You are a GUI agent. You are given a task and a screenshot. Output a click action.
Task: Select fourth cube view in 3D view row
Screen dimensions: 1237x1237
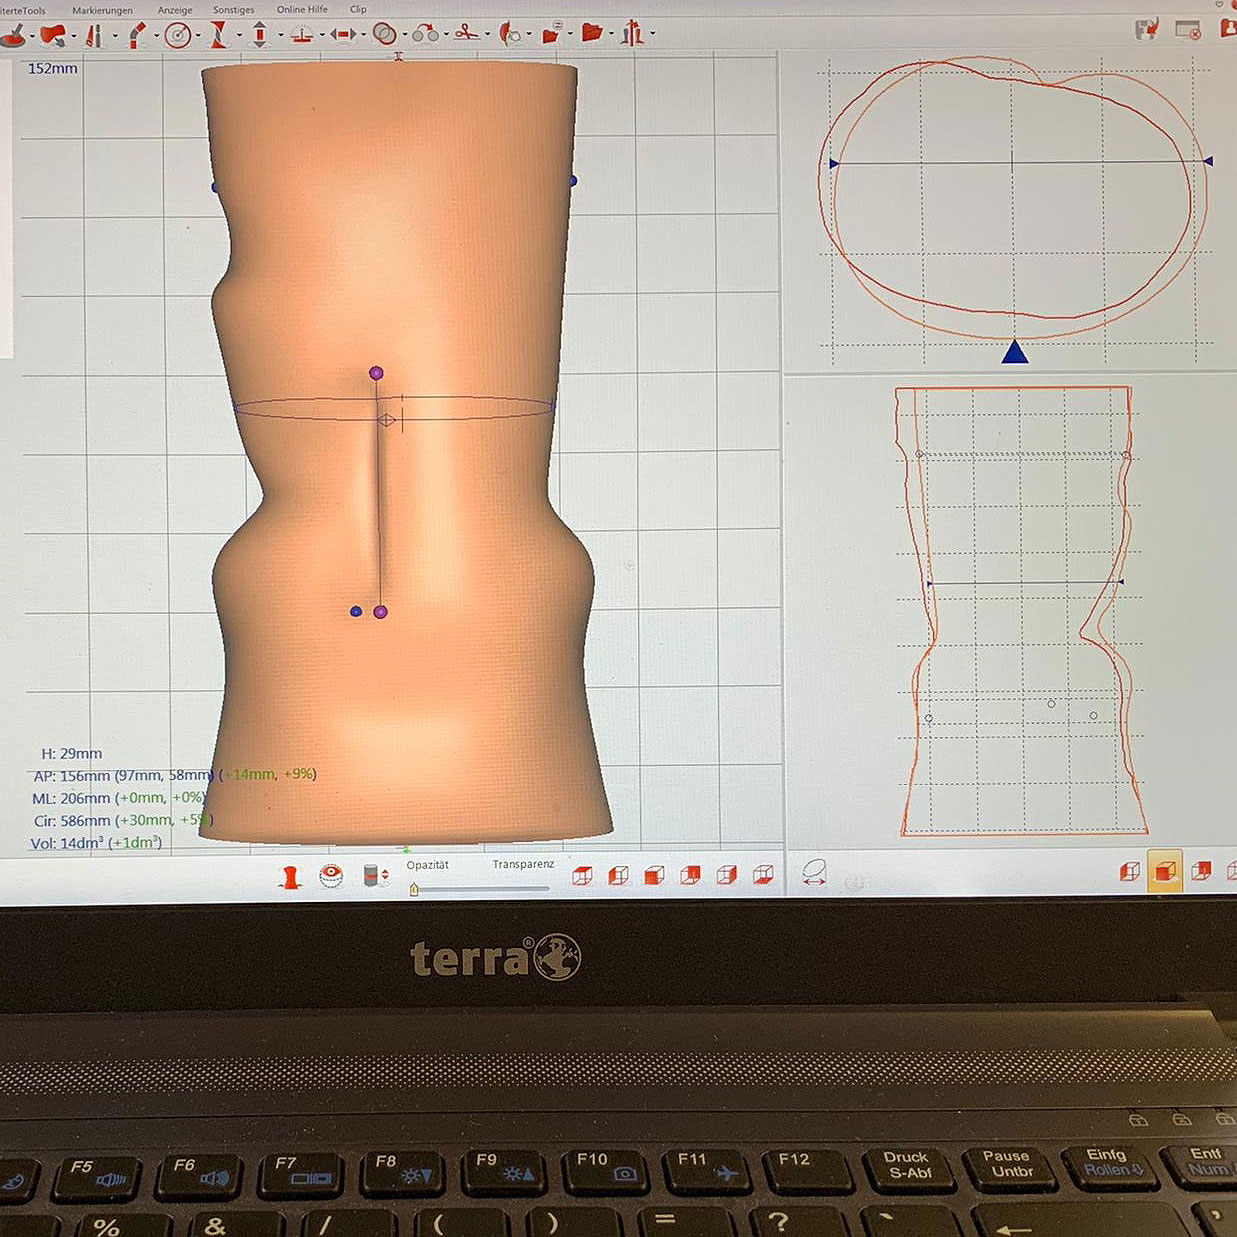point(690,876)
